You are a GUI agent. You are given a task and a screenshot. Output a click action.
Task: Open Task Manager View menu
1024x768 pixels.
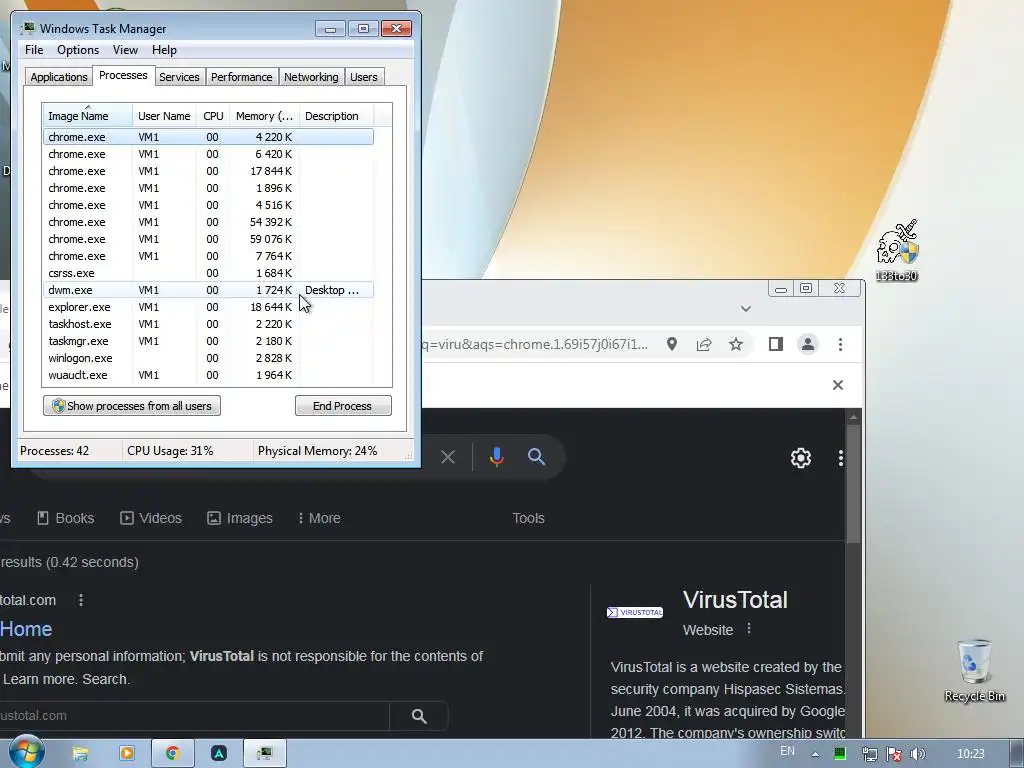pyautogui.click(x=125, y=50)
